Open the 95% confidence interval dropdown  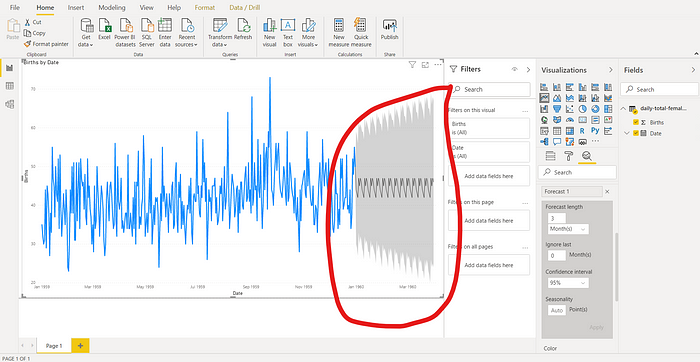pyautogui.click(x=568, y=283)
